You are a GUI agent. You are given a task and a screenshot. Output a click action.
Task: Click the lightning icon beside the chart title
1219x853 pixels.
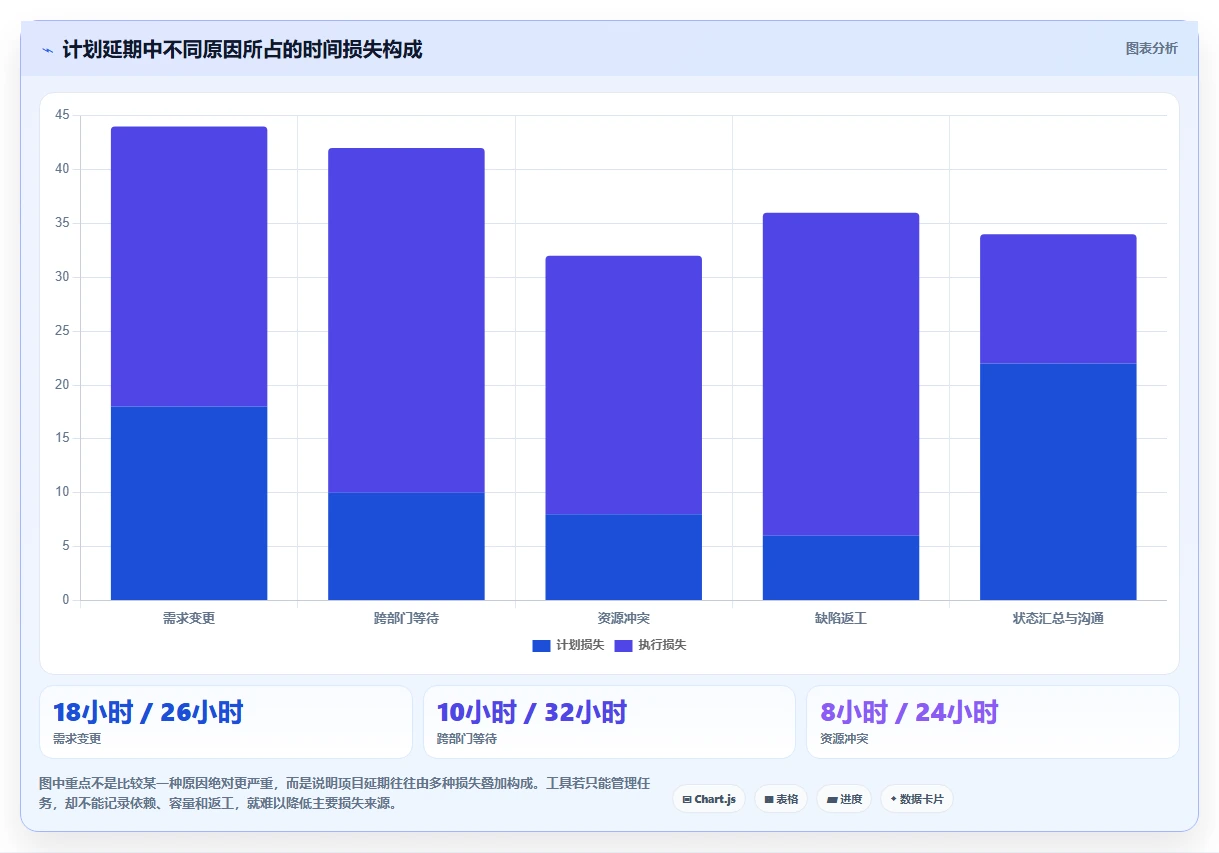[x=47, y=49]
